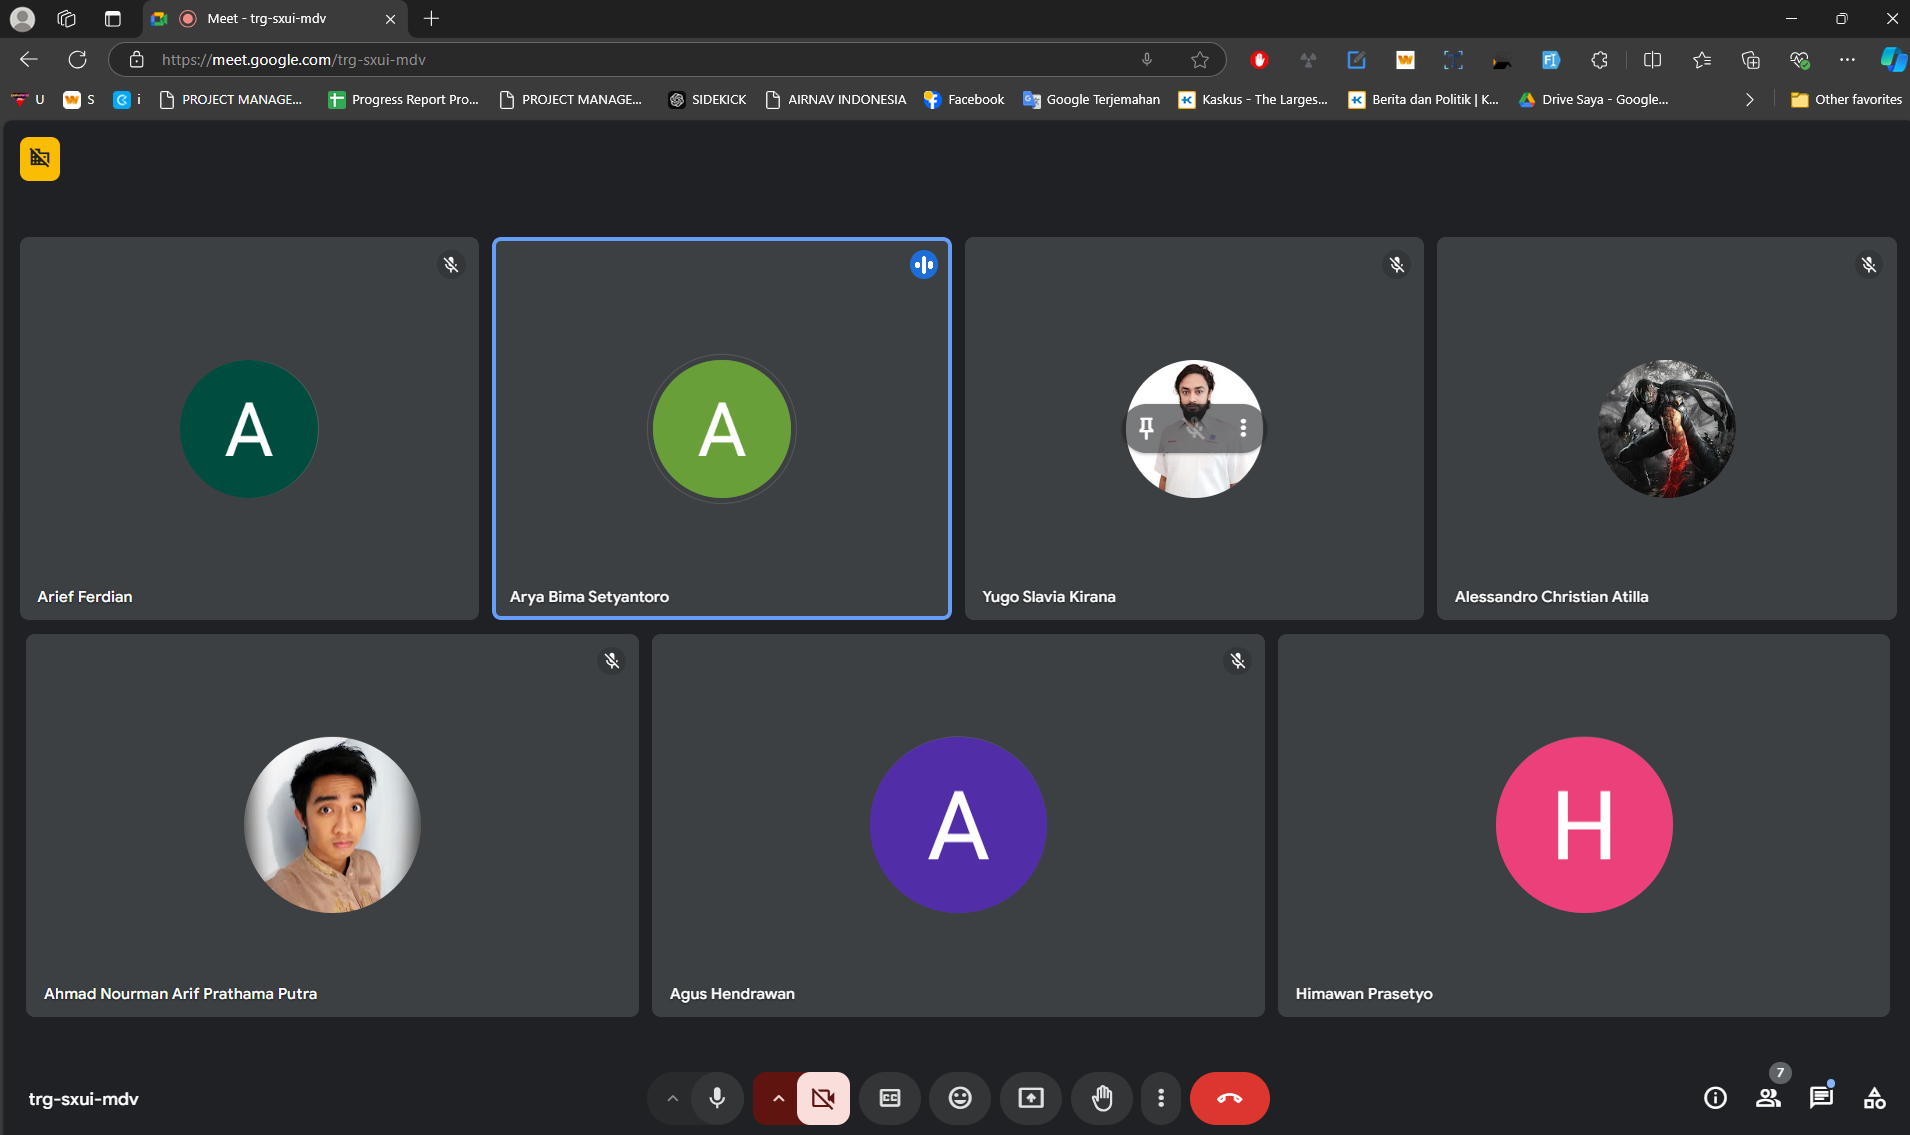Viewport: 1910px width, 1135px height.
Task: Open the Facebook bookmark
Action: click(x=964, y=99)
